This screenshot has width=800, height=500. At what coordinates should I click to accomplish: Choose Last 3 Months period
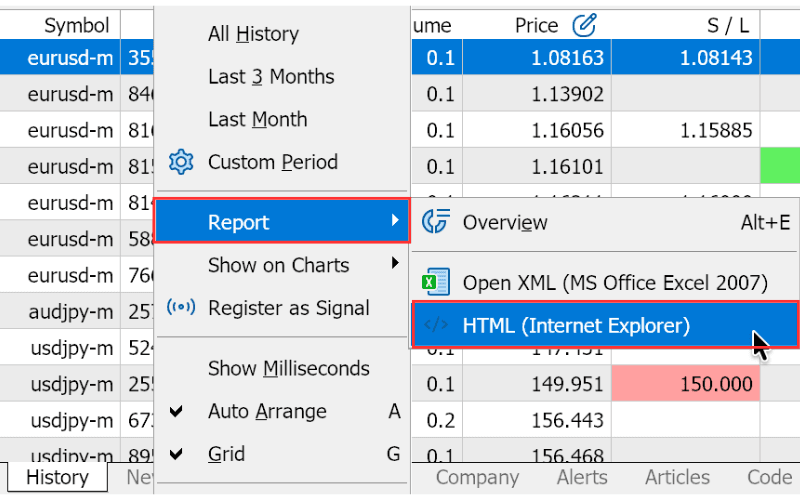point(271,77)
